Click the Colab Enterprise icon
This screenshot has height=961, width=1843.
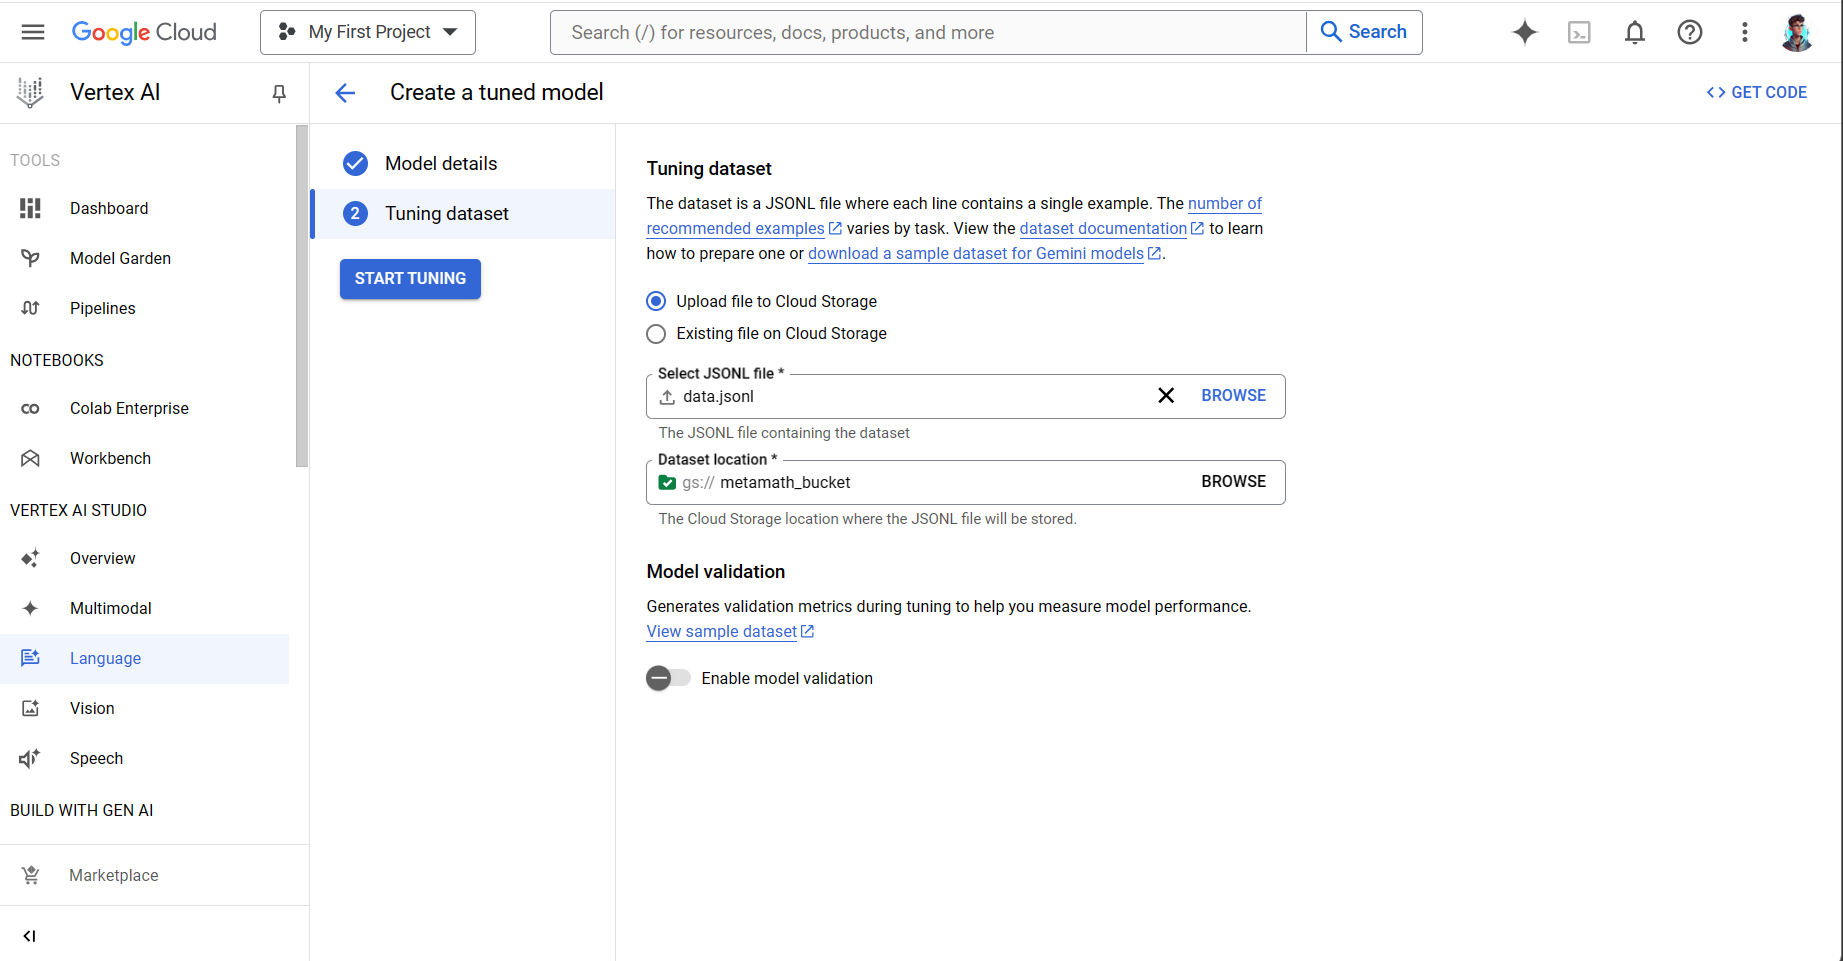(x=30, y=408)
